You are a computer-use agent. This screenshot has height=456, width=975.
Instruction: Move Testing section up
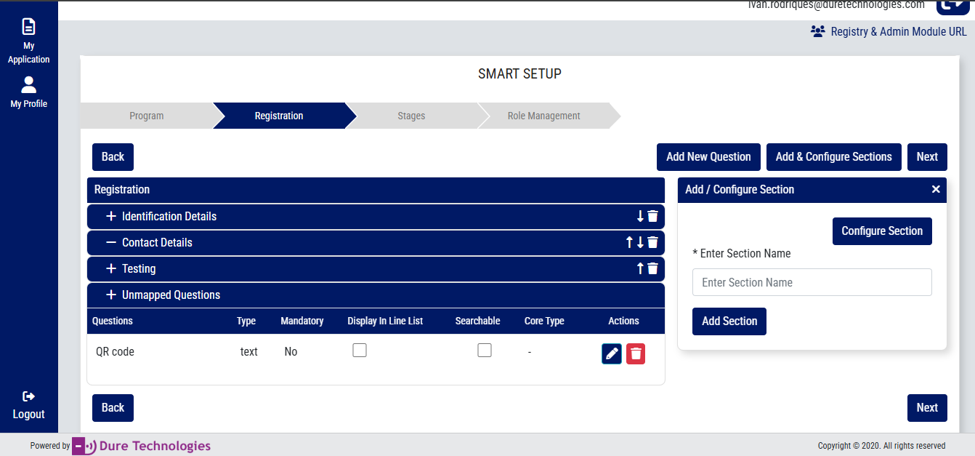click(x=640, y=269)
